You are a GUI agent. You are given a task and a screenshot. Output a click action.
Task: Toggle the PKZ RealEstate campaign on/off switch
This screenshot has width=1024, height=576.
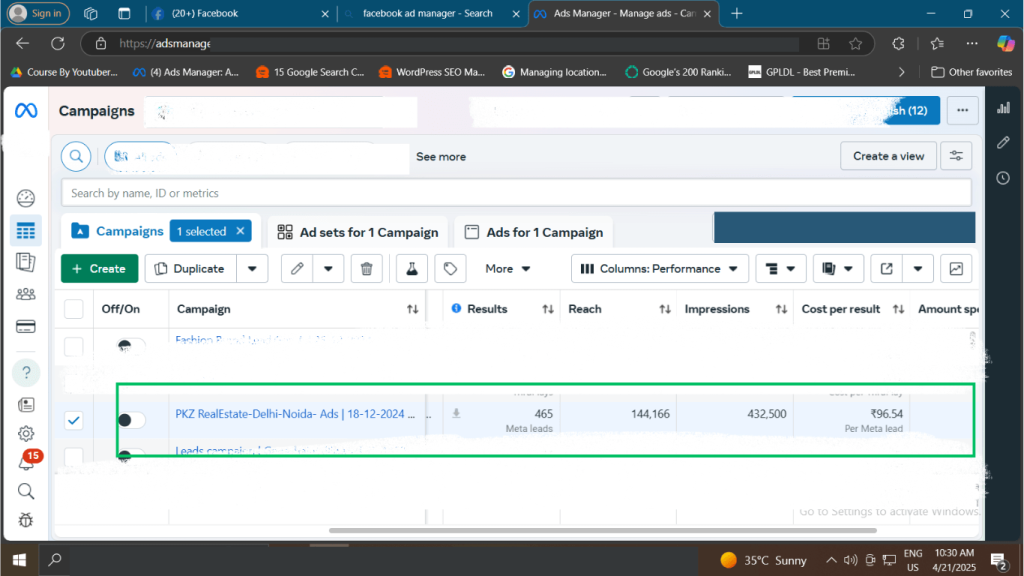(x=131, y=420)
